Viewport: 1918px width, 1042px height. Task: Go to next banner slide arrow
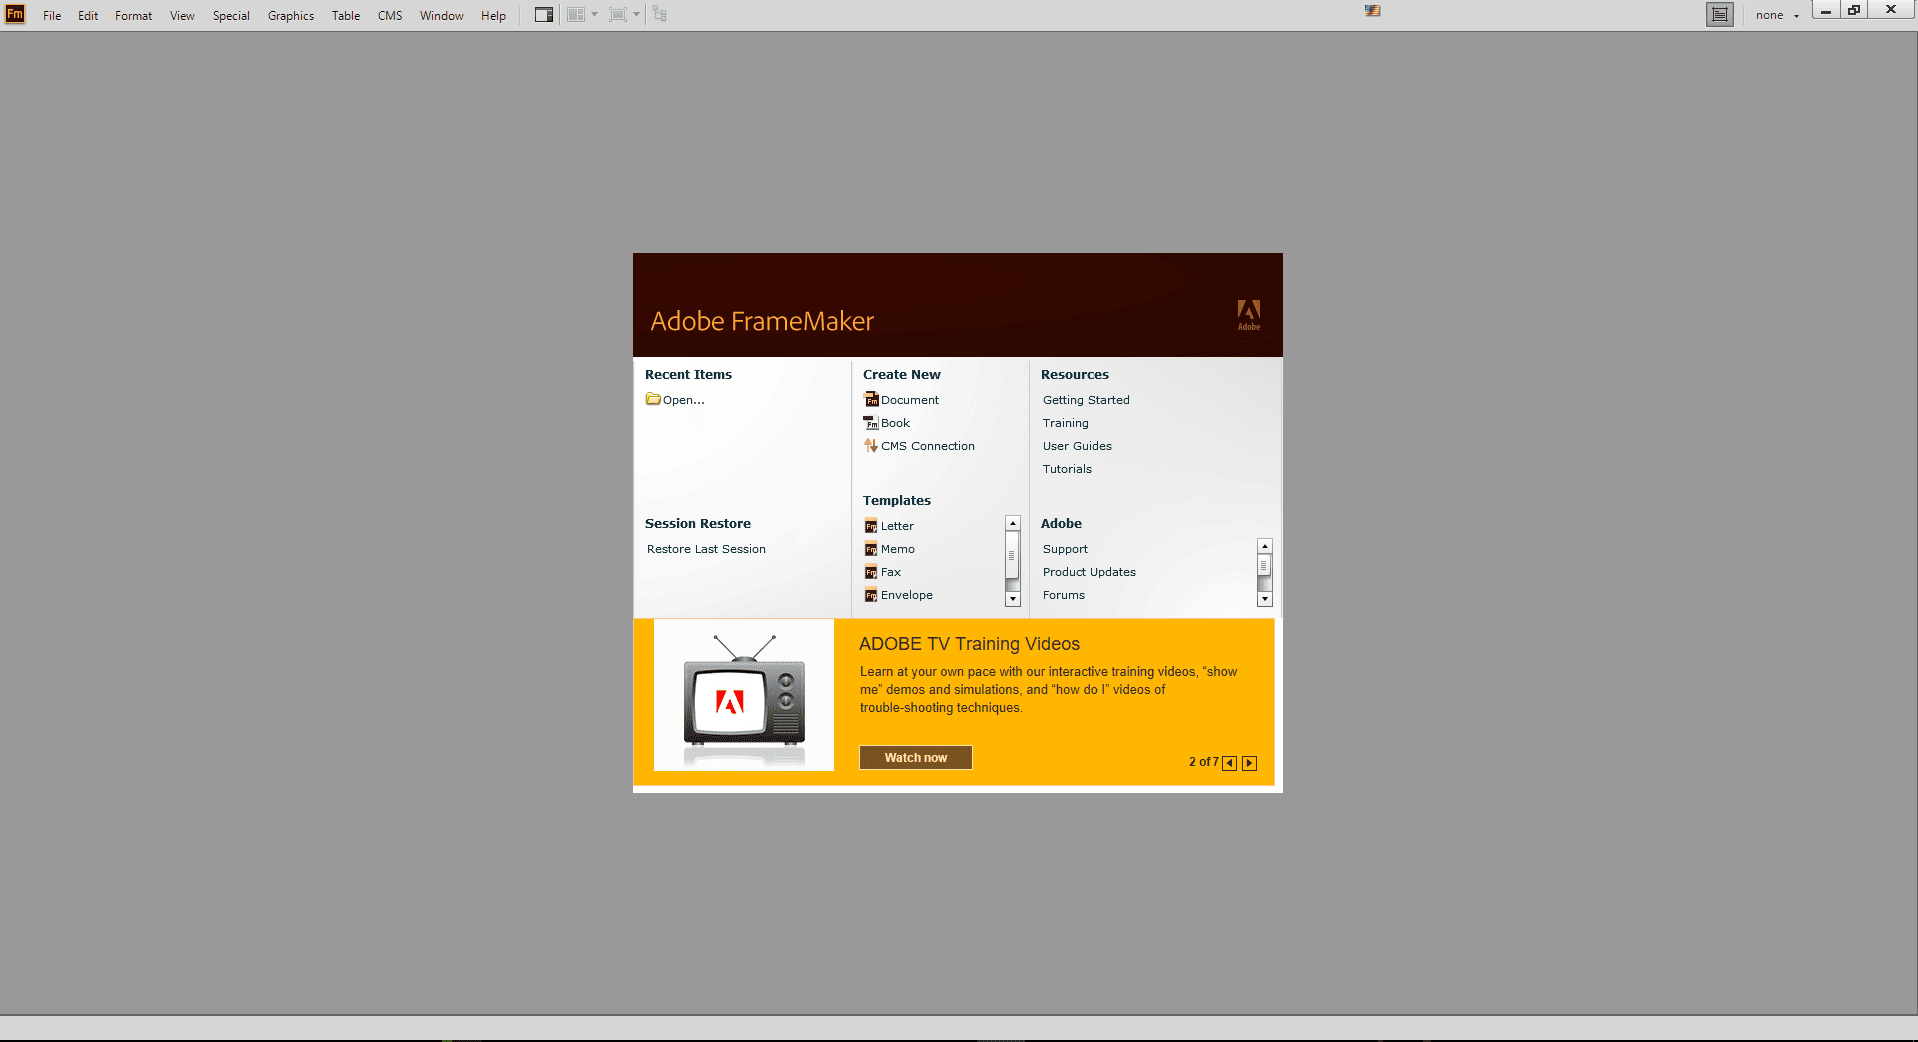(x=1250, y=763)
